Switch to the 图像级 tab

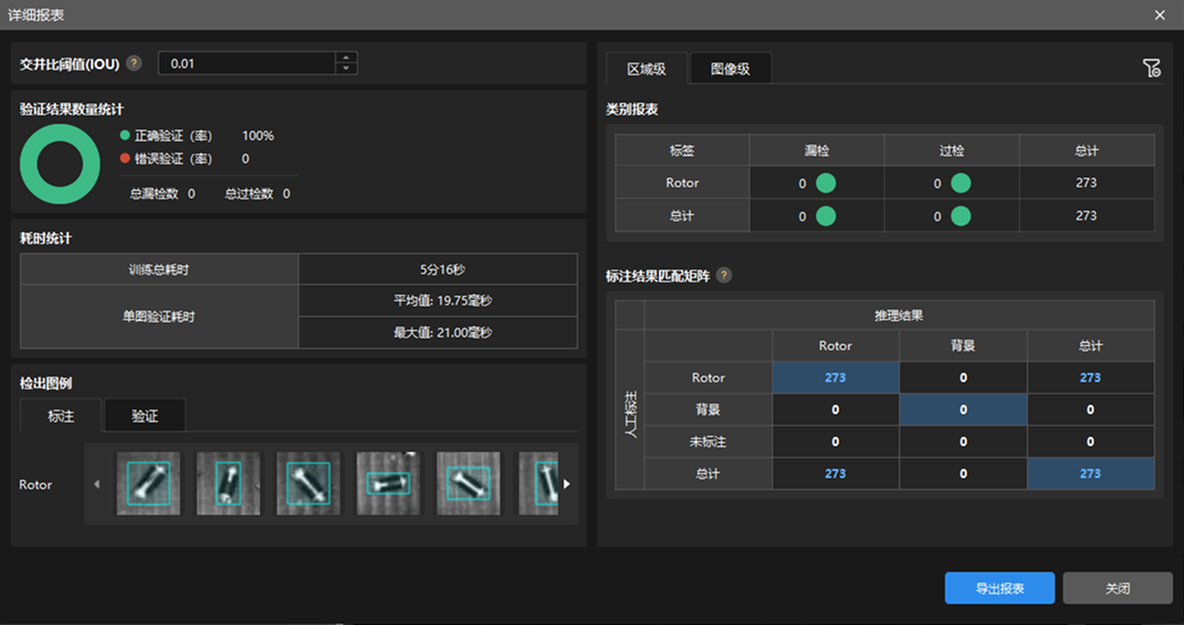click(730, 69)
